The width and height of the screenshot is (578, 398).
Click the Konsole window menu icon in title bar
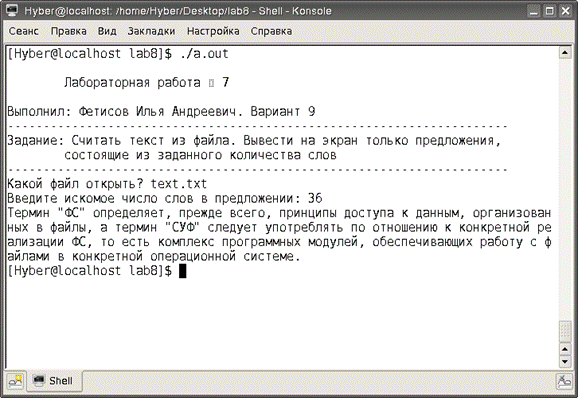click(x=12, y=10)
